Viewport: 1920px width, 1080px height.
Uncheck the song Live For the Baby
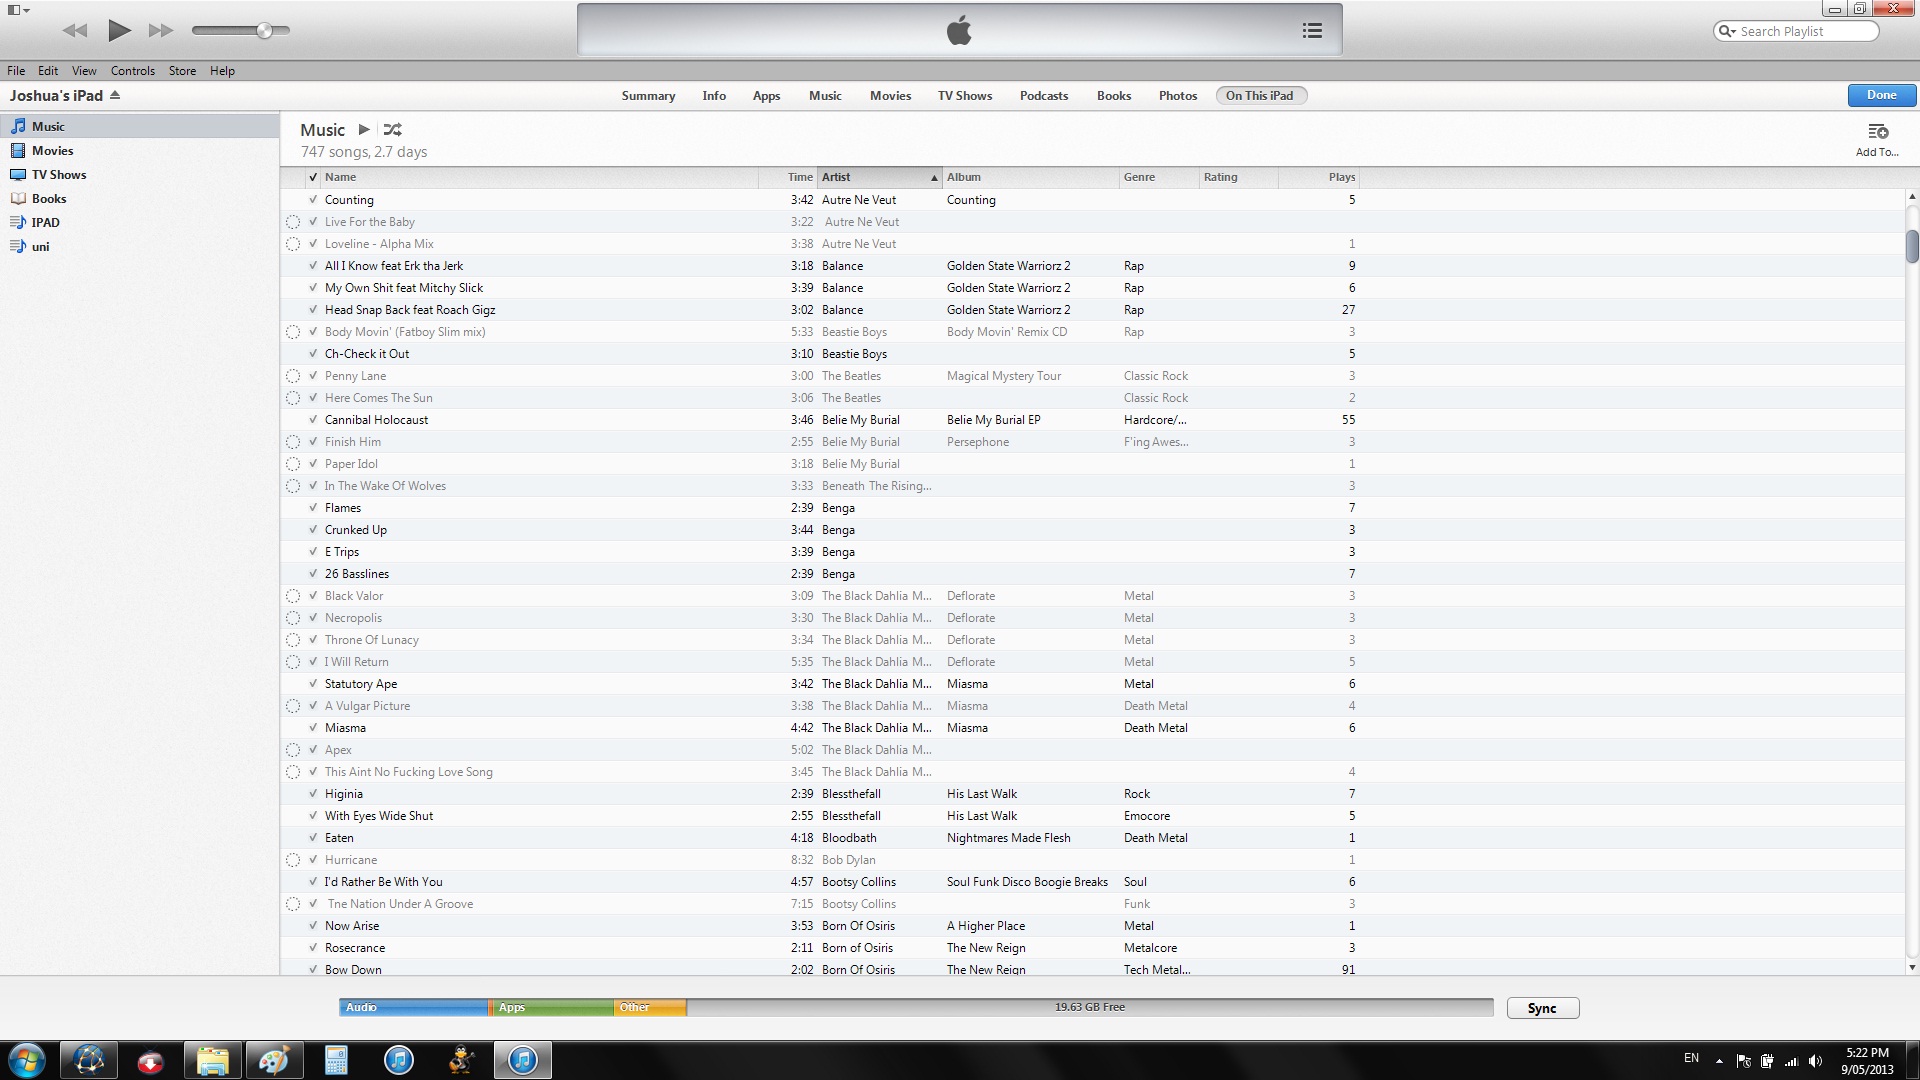coord(313,222)
